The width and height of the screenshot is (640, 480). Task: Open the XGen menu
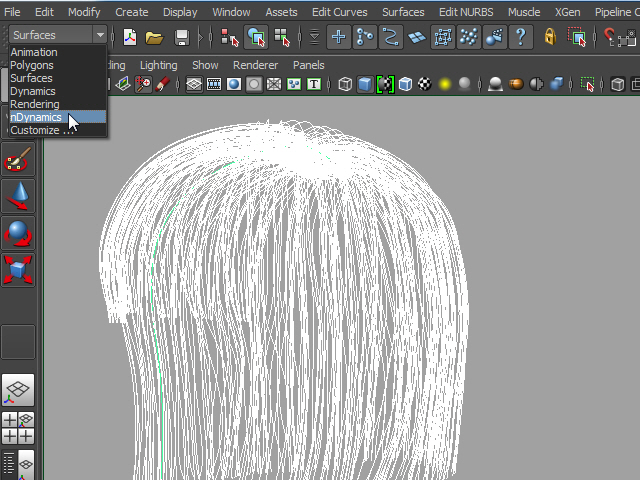567,12
